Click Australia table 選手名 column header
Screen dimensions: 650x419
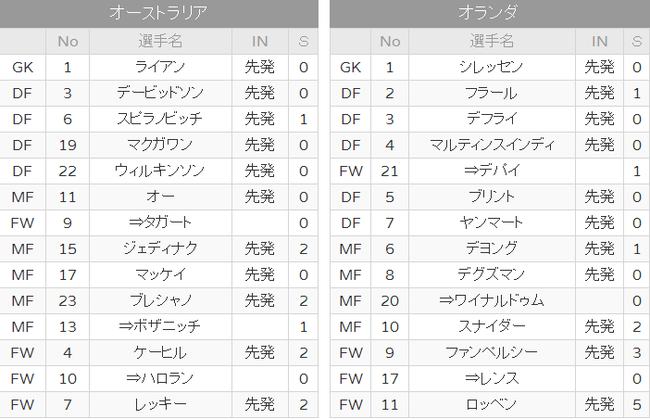click(x=160, y=41)
